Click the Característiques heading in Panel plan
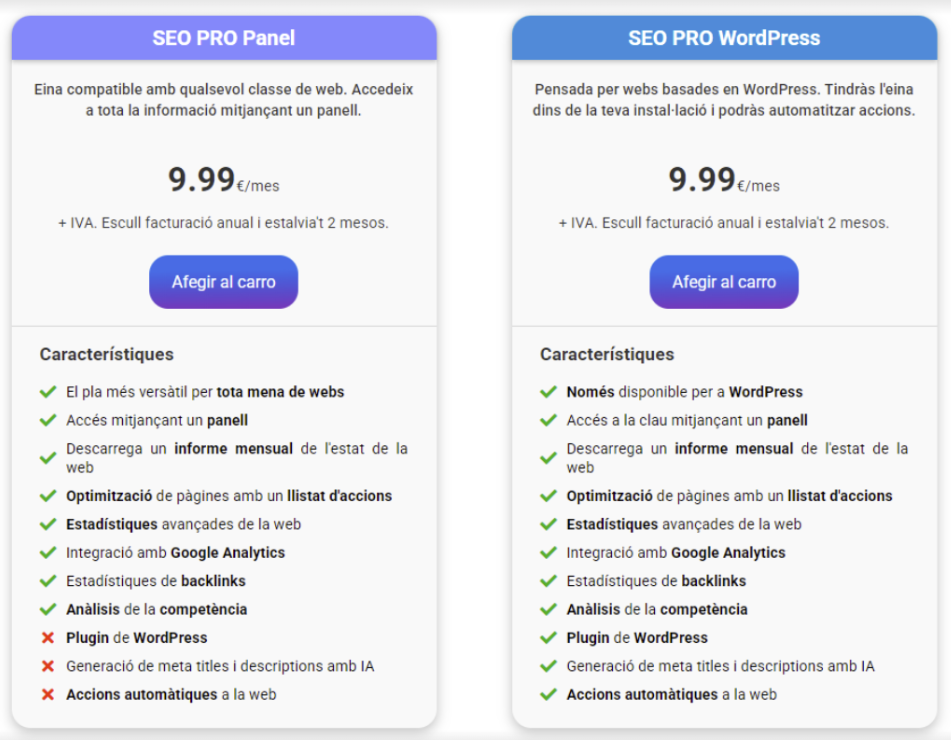The height and width of the screenshot is (740, 951). coord(107,354)
